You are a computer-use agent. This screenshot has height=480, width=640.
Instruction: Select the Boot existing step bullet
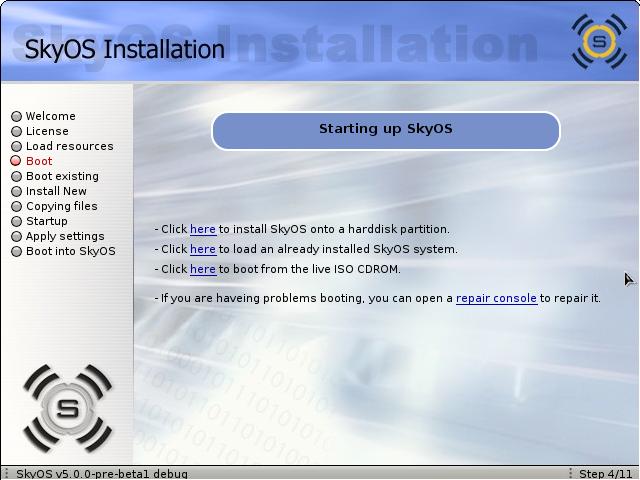tap(16, 176)
